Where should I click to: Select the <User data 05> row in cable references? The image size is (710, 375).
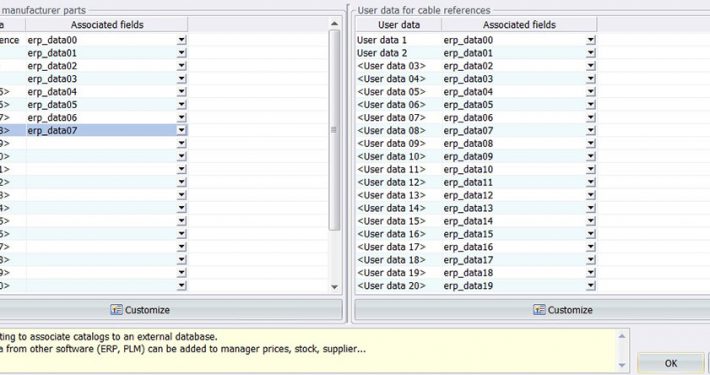(x=475, y=92)
